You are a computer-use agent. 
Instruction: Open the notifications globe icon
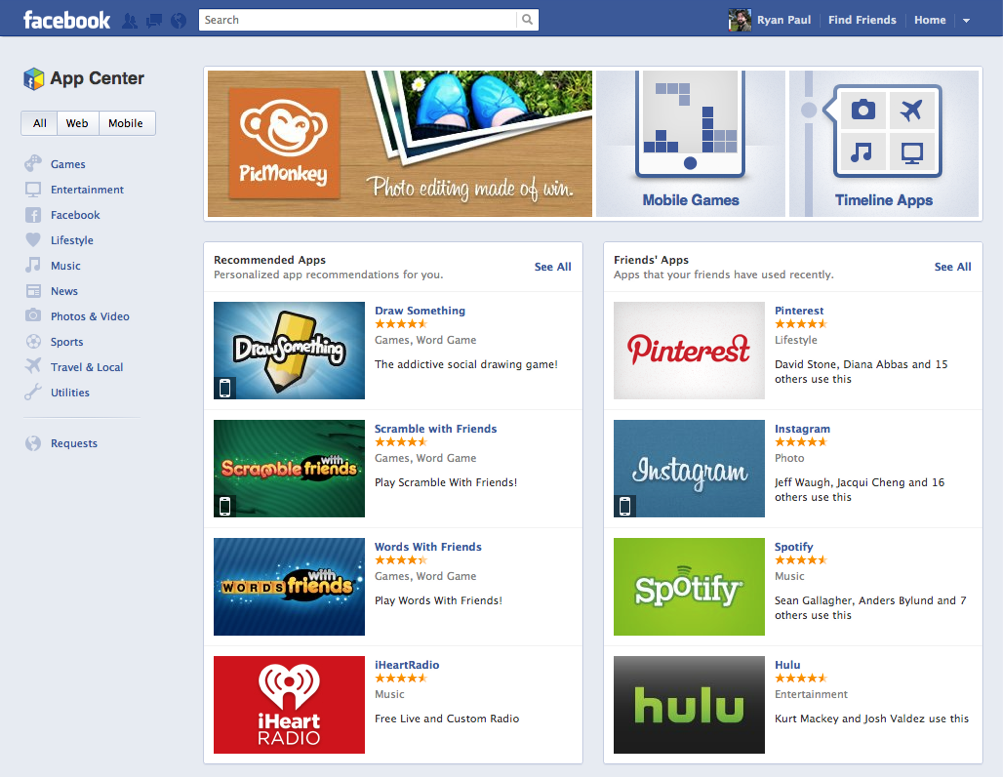pyautogui.click(x=179, y=20)
